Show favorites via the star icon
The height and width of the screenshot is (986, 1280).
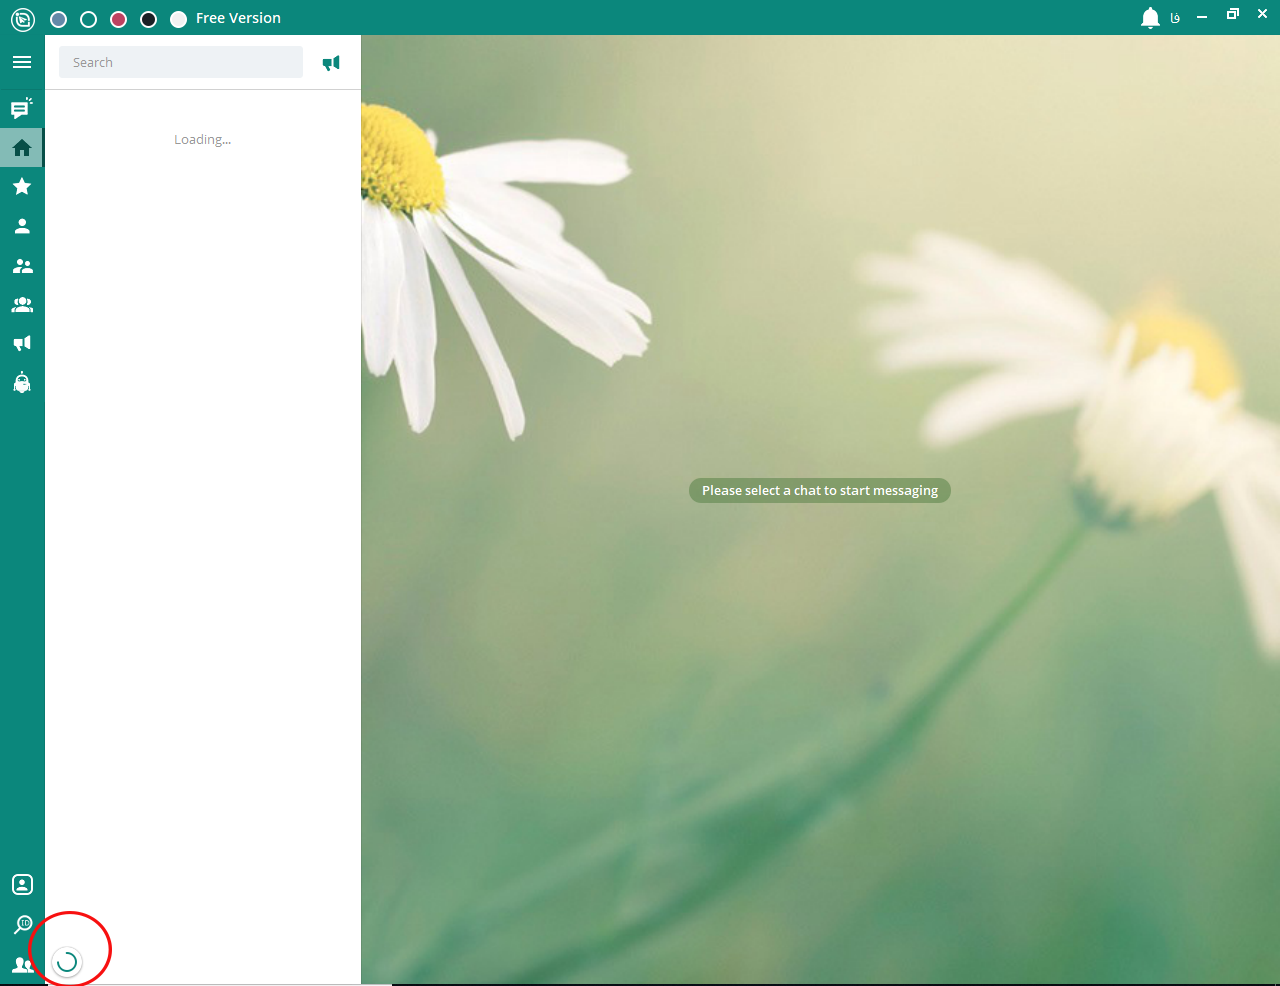tap(22, 186)
